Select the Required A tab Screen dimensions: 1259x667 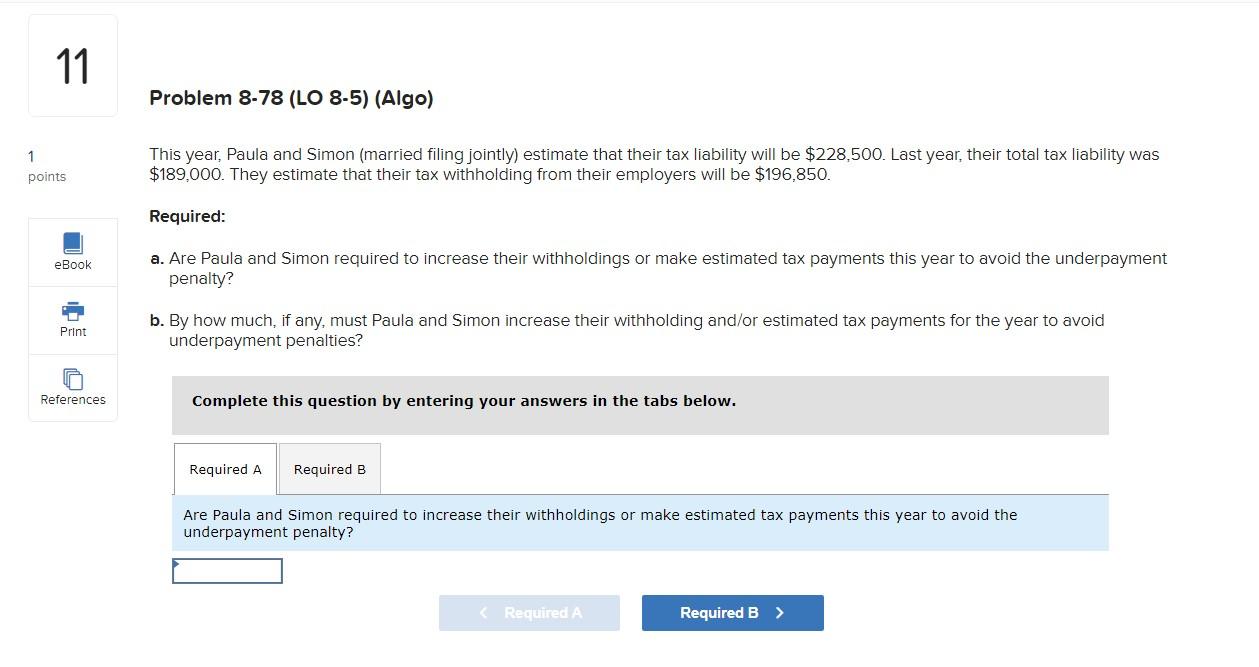pos(224,468)
